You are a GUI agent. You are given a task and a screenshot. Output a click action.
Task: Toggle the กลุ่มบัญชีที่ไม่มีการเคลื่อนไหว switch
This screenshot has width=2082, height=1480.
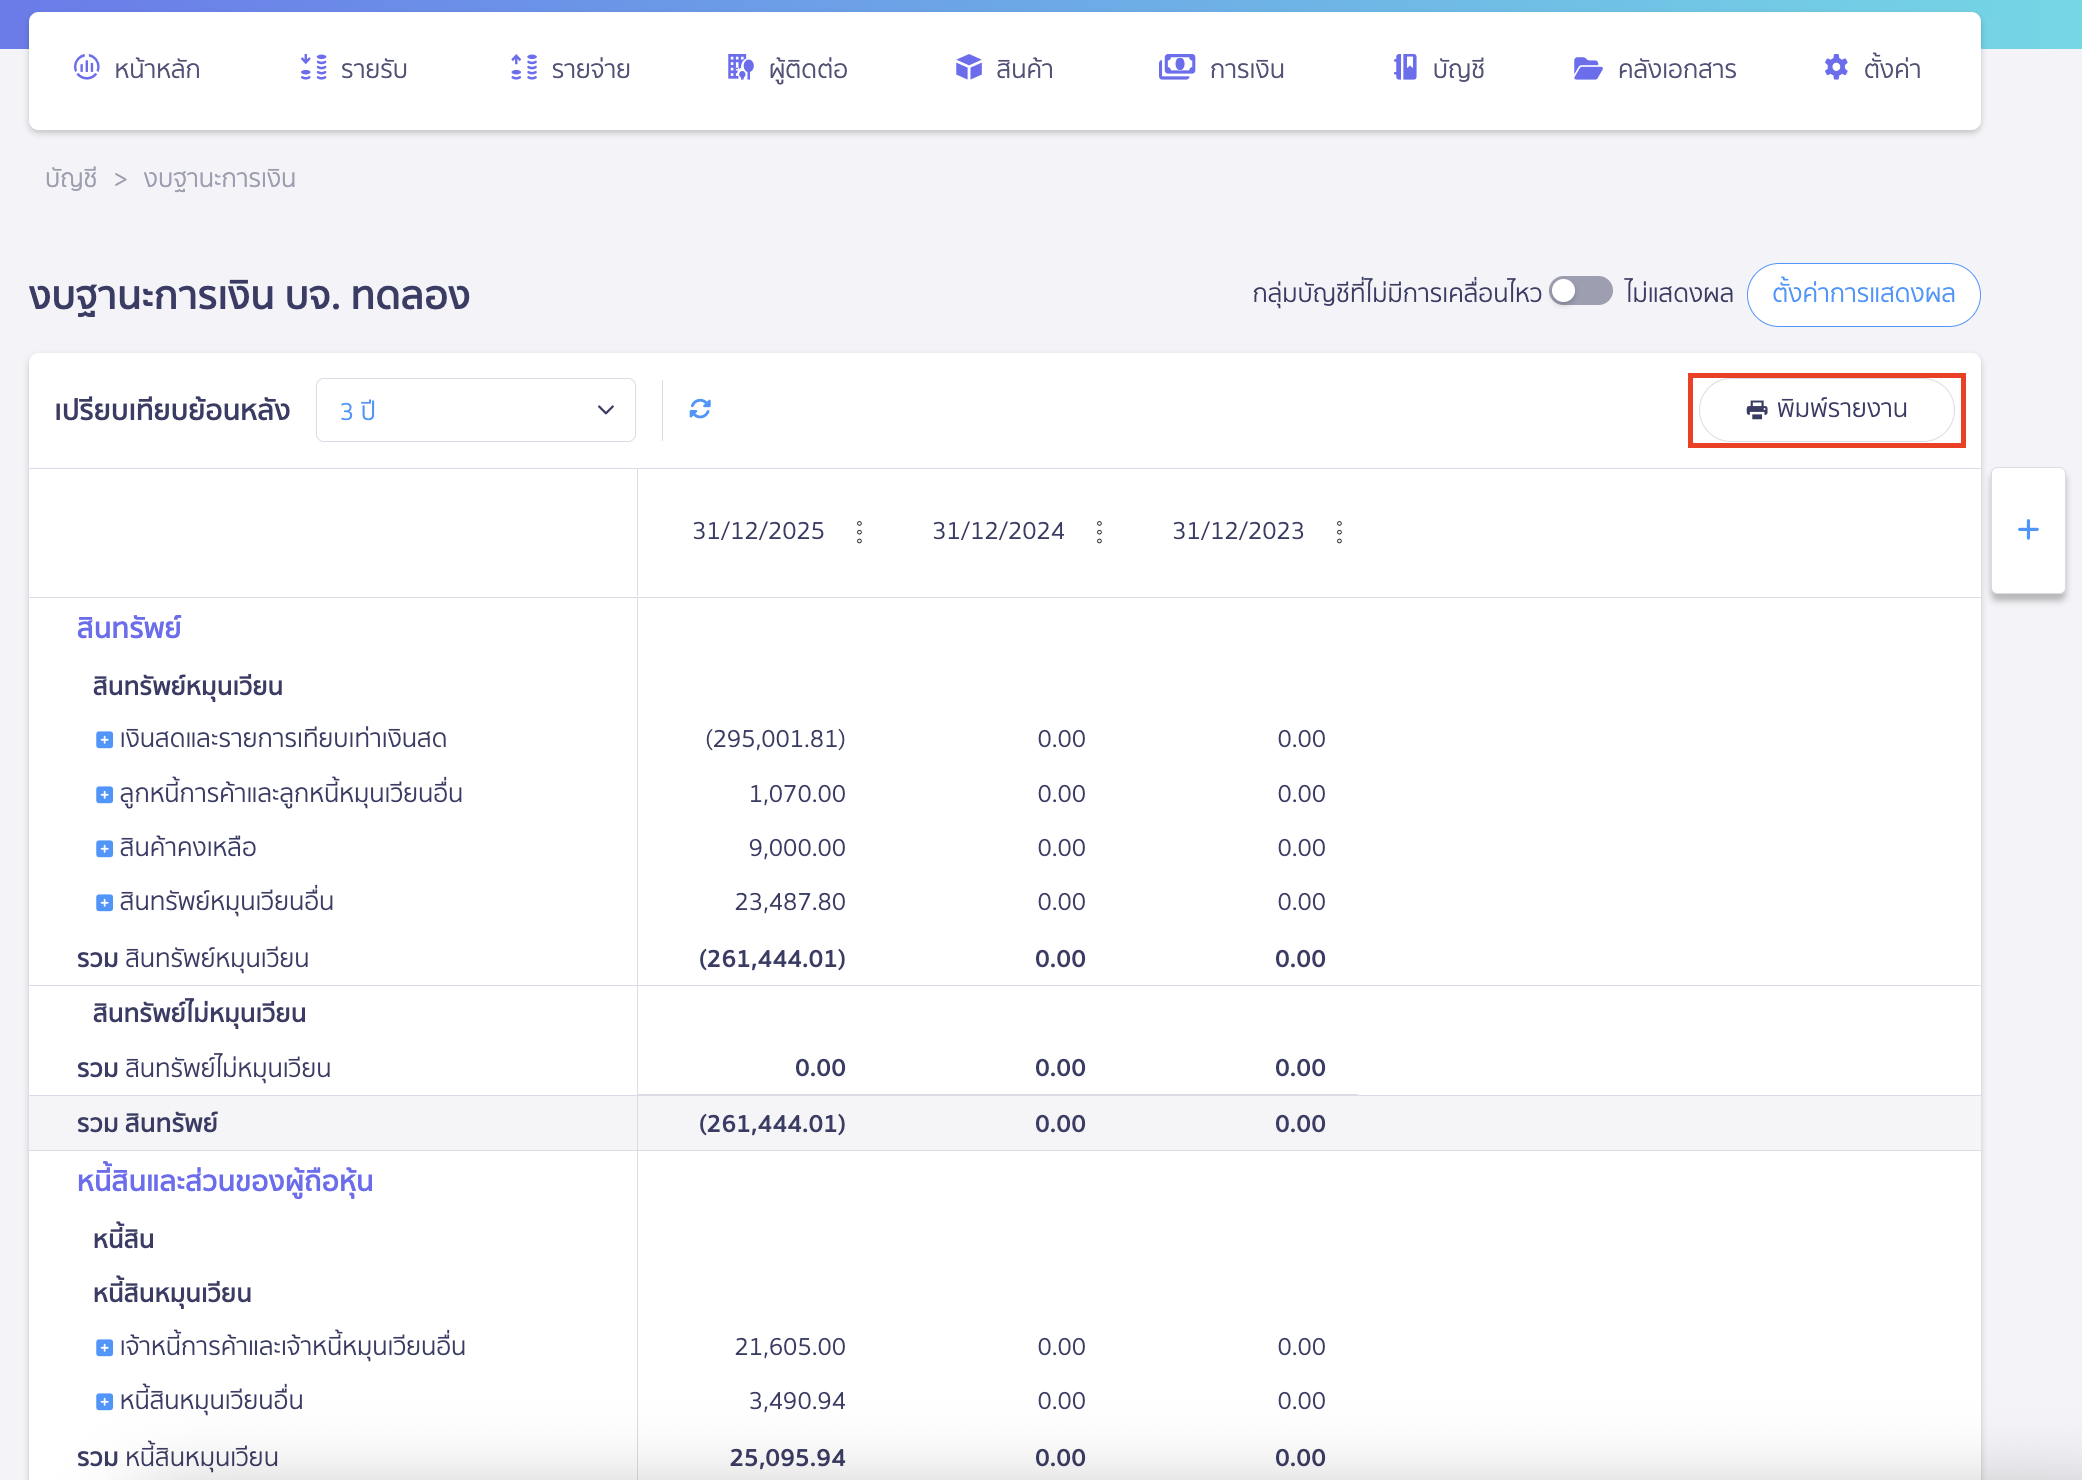click(1580, 292)
